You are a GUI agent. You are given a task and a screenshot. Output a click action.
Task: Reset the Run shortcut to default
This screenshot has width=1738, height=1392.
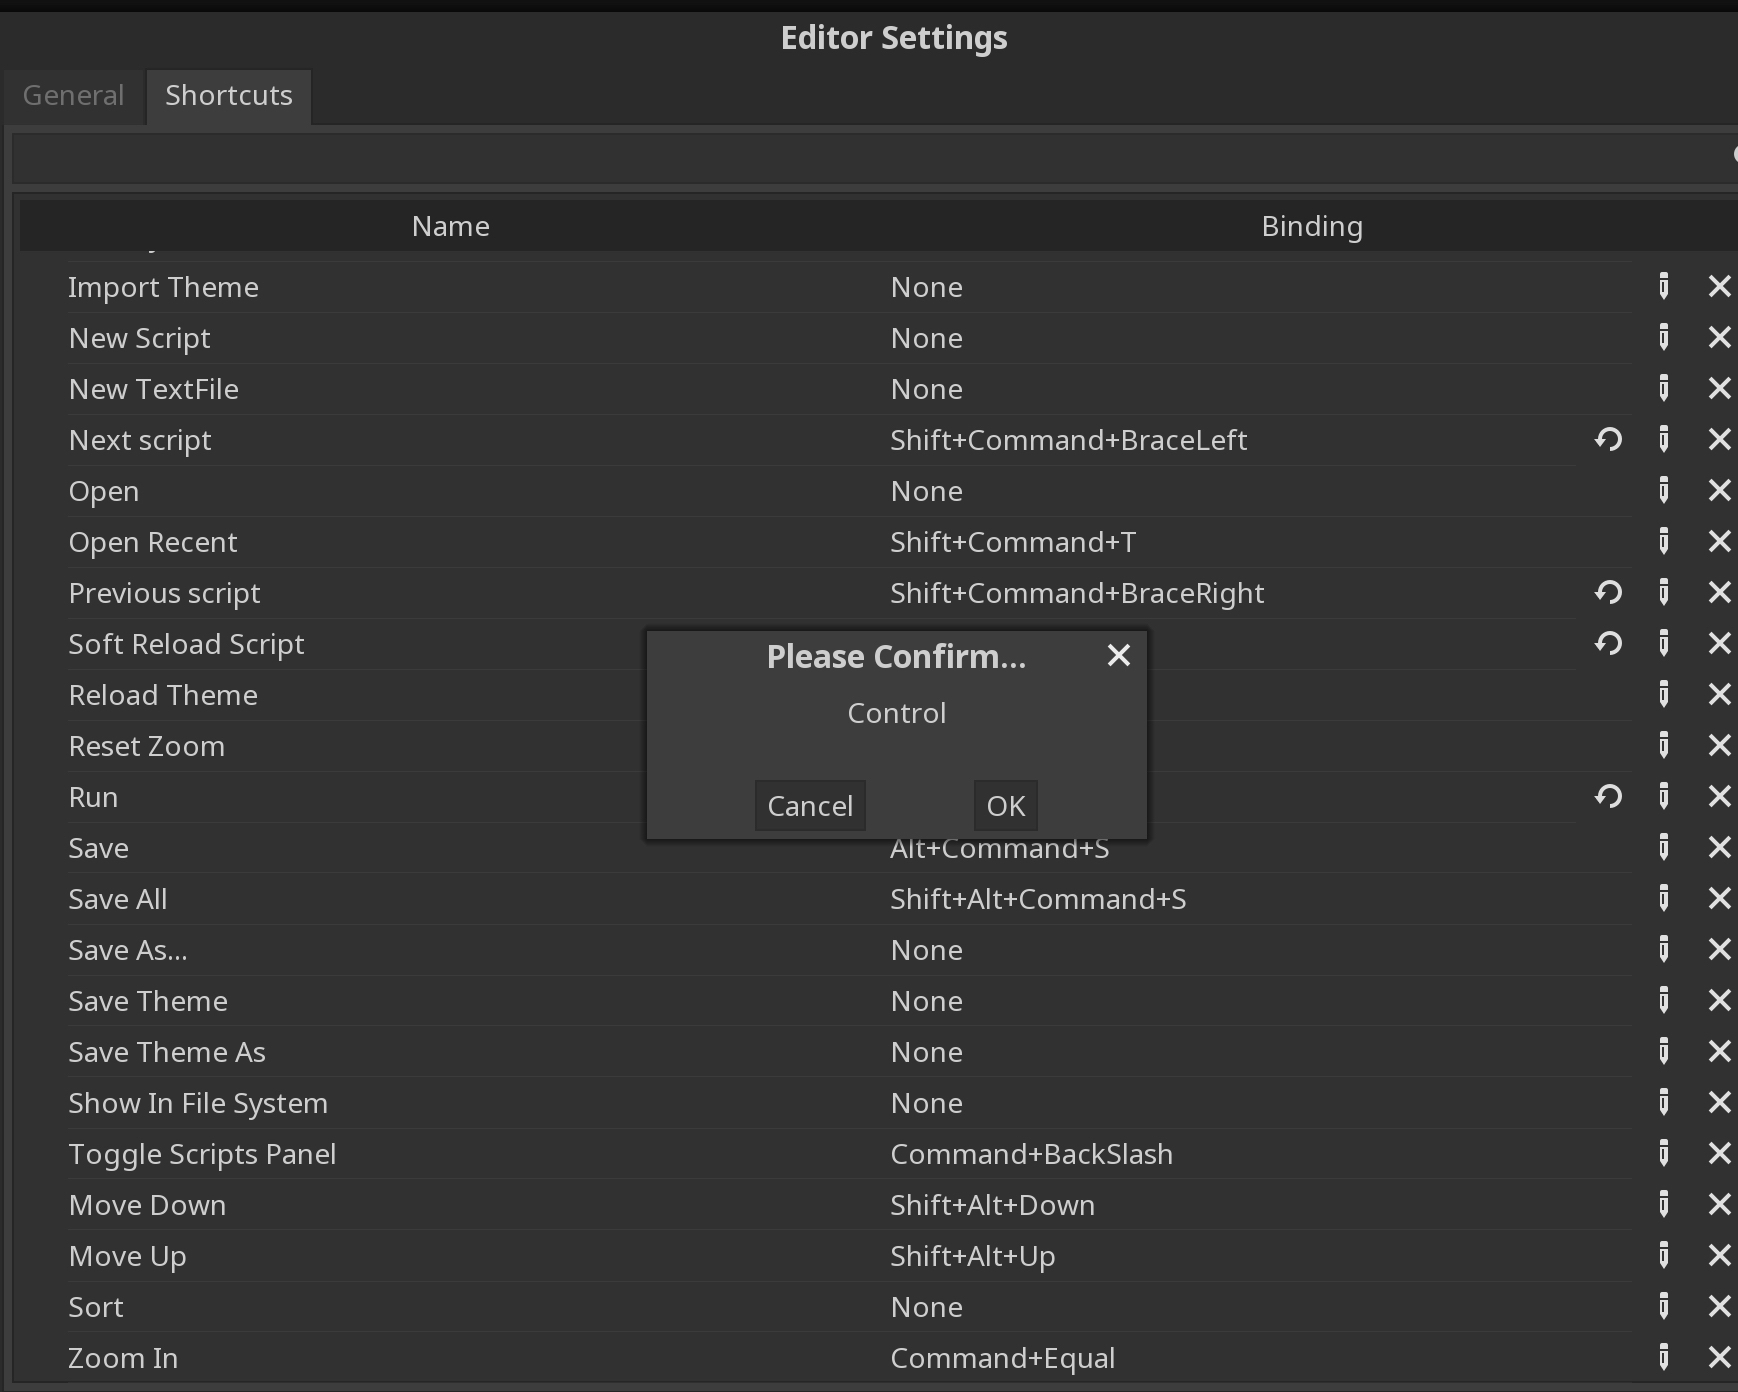click(x=1608, y=796)
